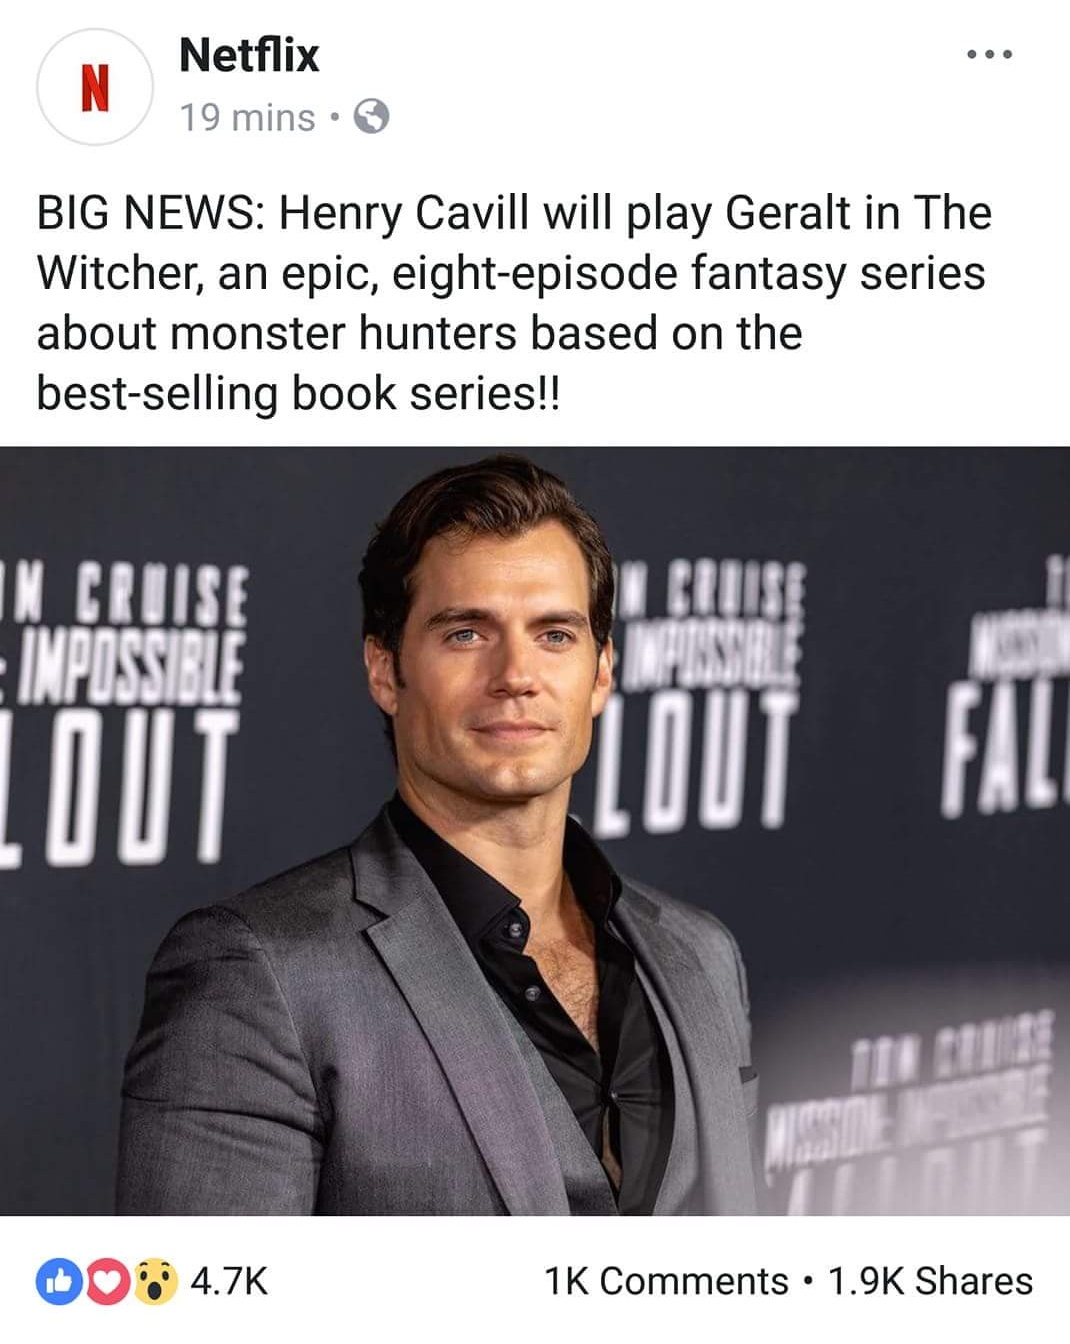This screenshot has height=1344, width=1070.
Task: Click 'best-selling book series!!' caption line
Action: pos(299,393)
